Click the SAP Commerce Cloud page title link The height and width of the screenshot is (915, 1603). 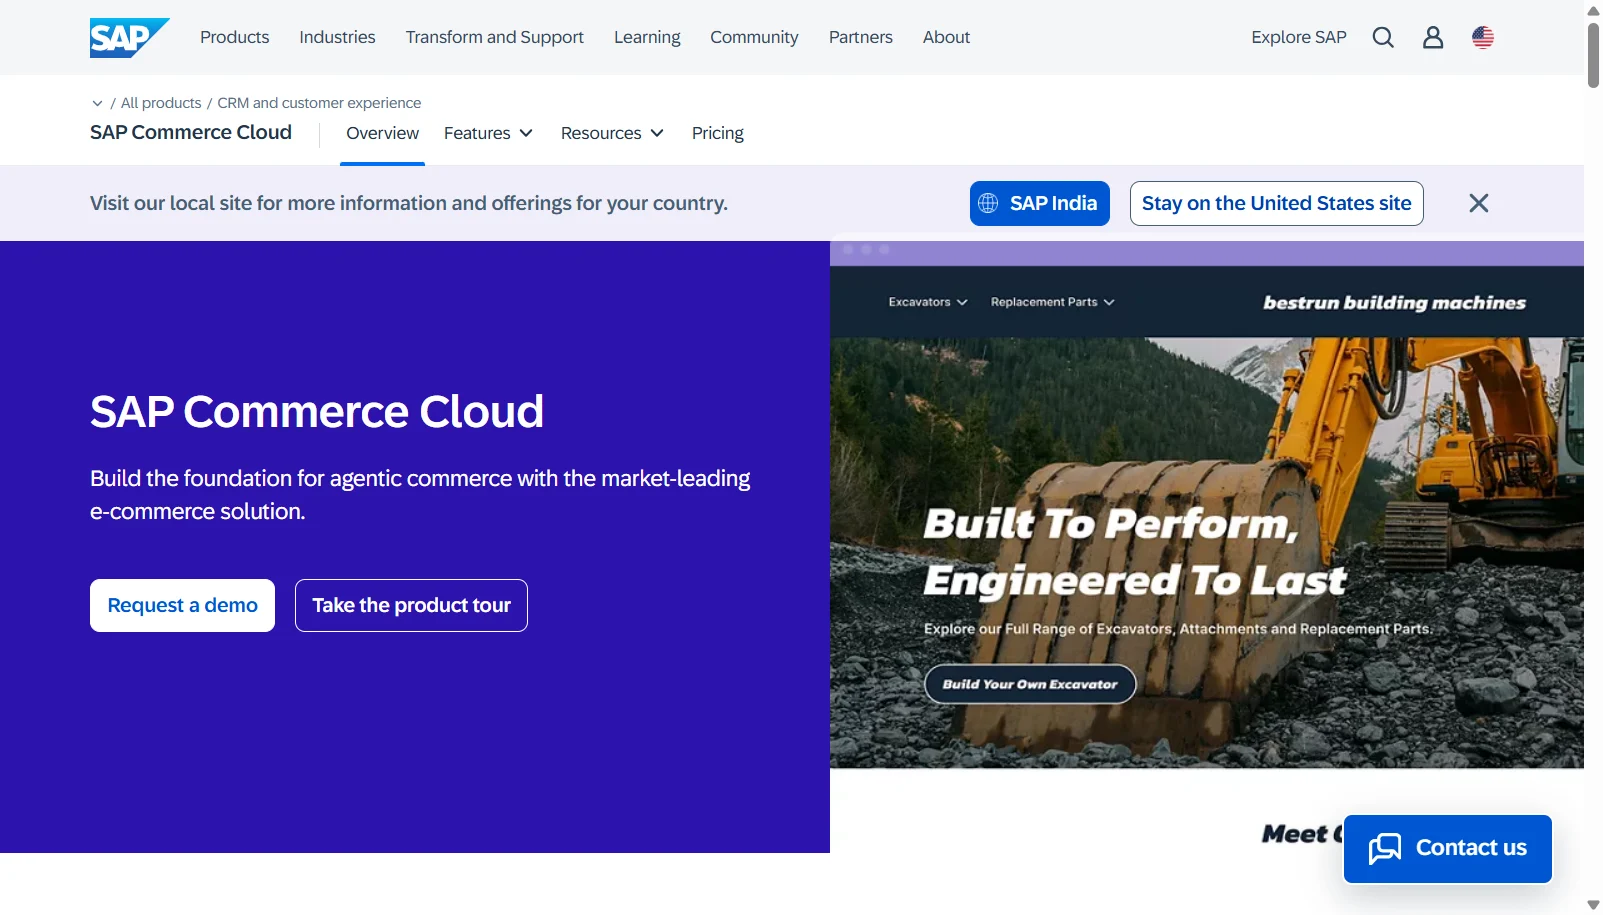coord(191,132)
